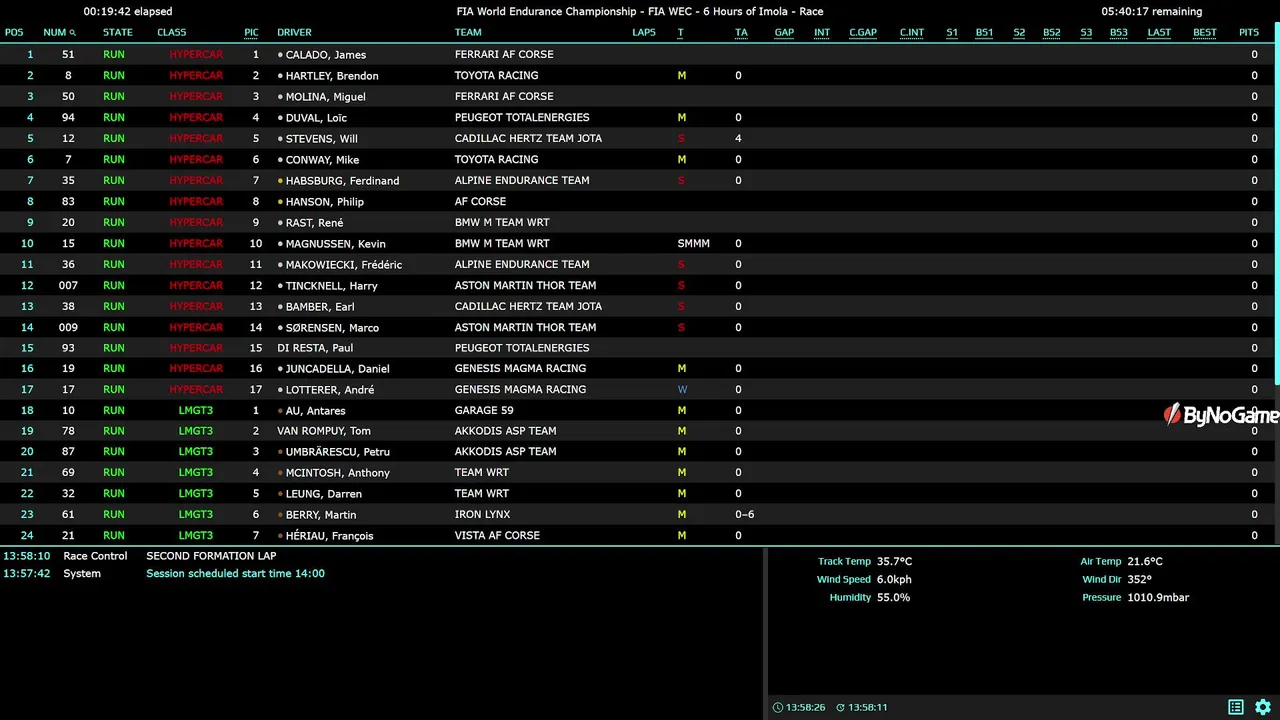Sort by the POS column header
Image resolution: width=1280 pixels, height=720 pixels.
14,33
